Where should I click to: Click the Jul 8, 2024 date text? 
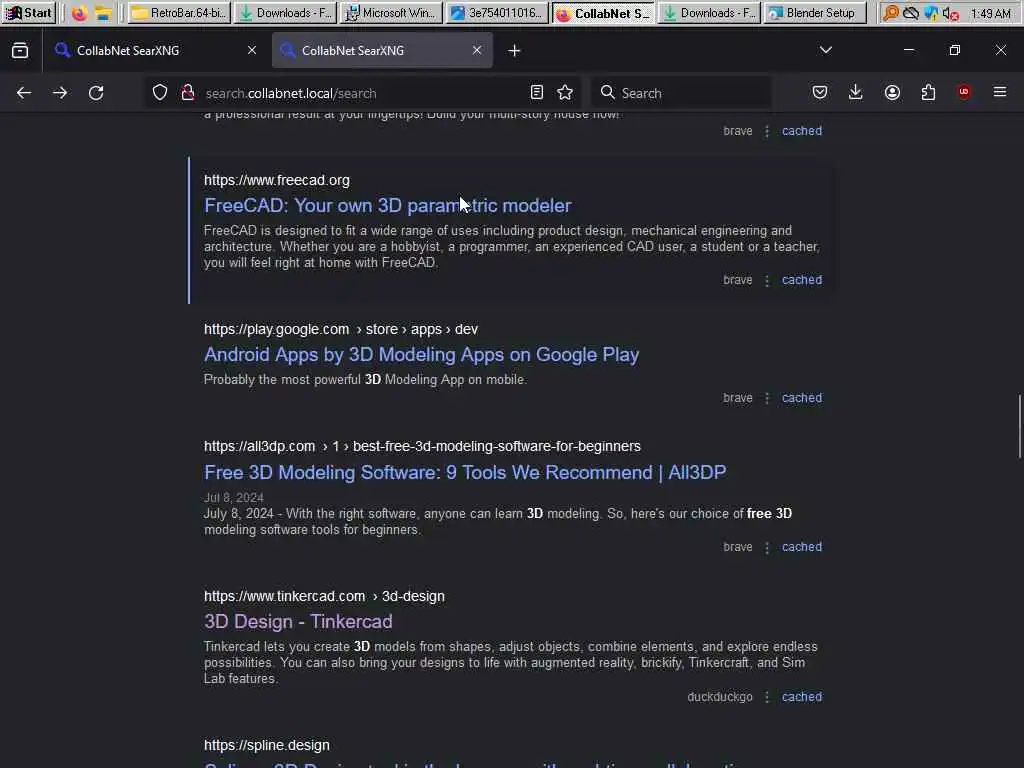(x=234, y=498)
